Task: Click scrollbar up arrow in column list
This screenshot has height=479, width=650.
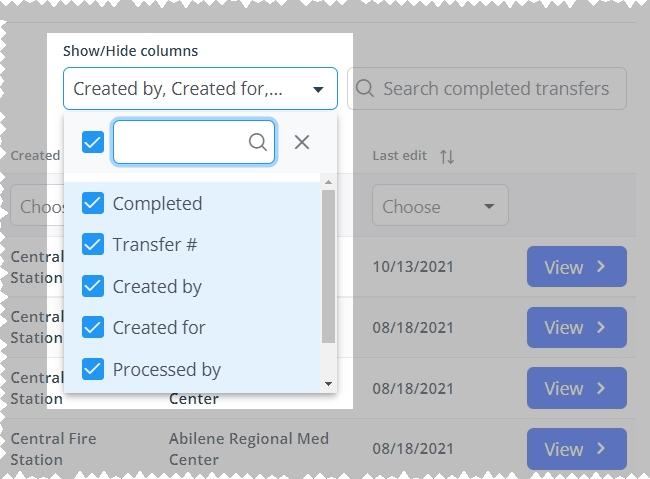Action: 328,182
